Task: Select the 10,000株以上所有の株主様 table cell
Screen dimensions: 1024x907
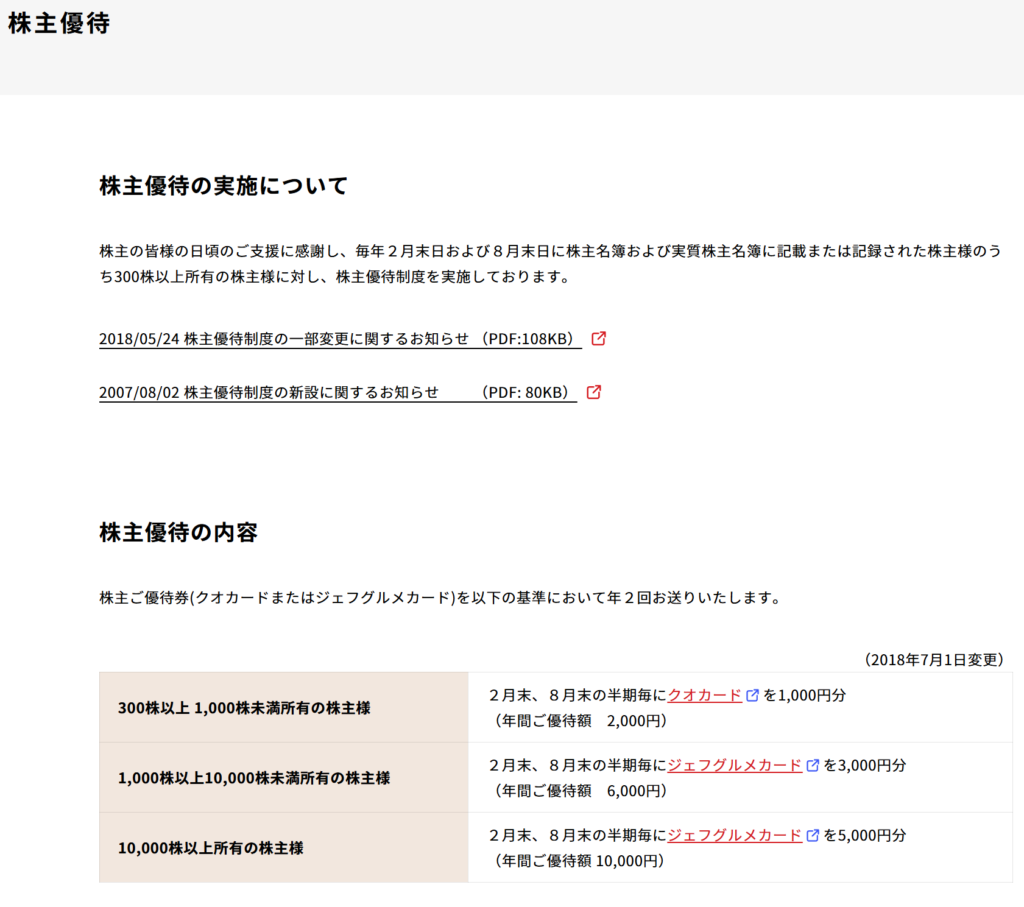Action: 211,848
